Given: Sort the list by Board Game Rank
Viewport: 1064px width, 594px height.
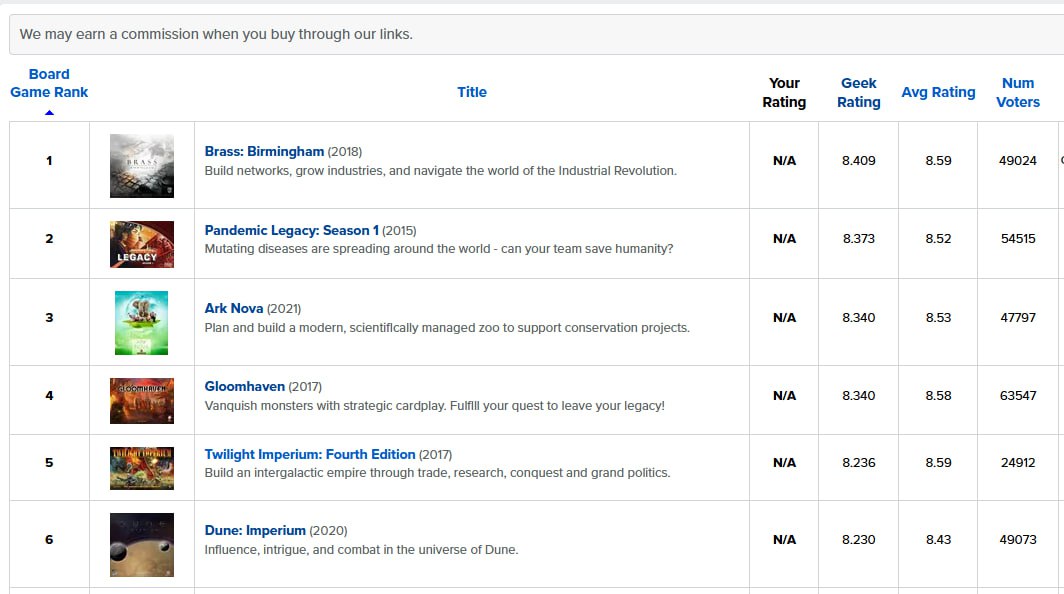Looking at the screenshot, I should click(x=49, y=83).
